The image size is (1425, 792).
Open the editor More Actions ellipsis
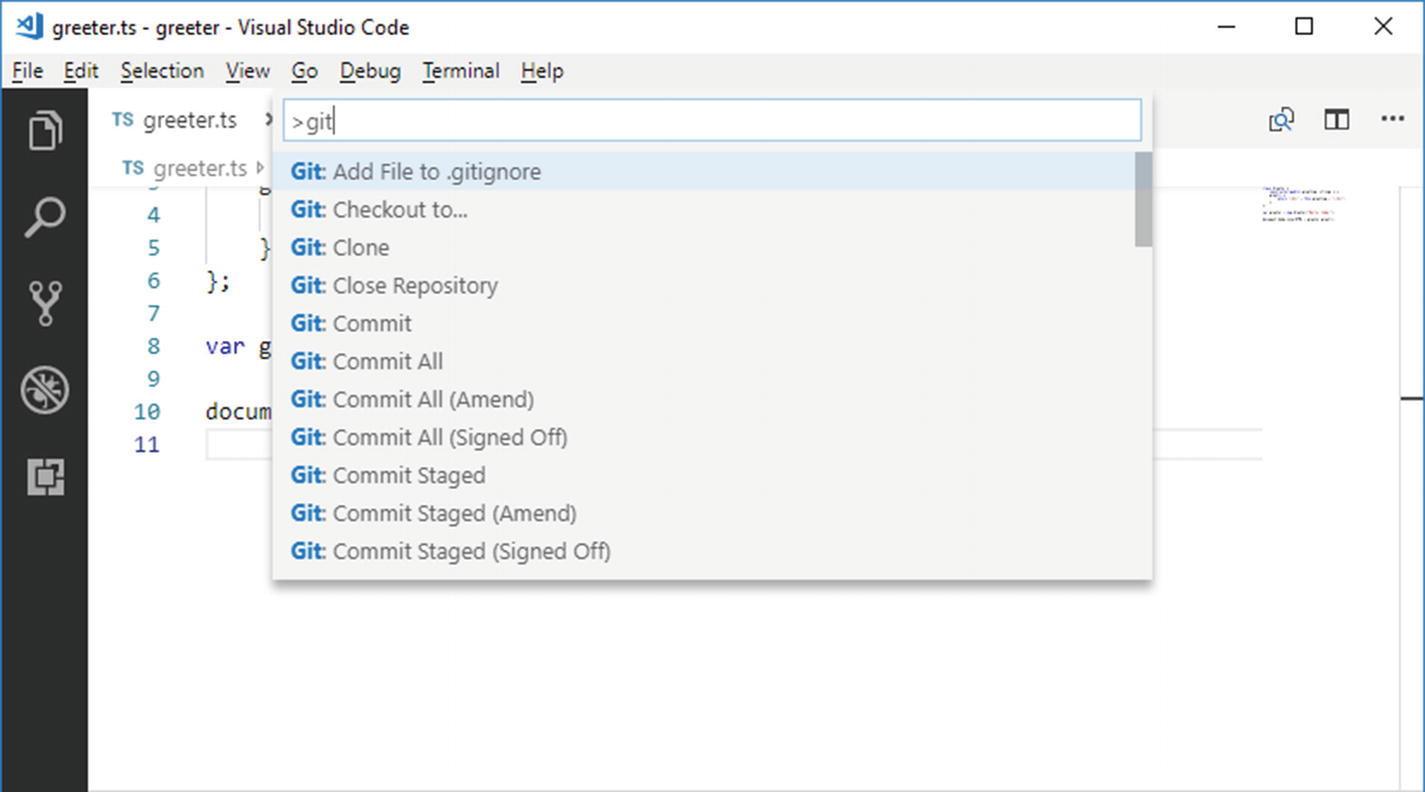click(1393, 120)
